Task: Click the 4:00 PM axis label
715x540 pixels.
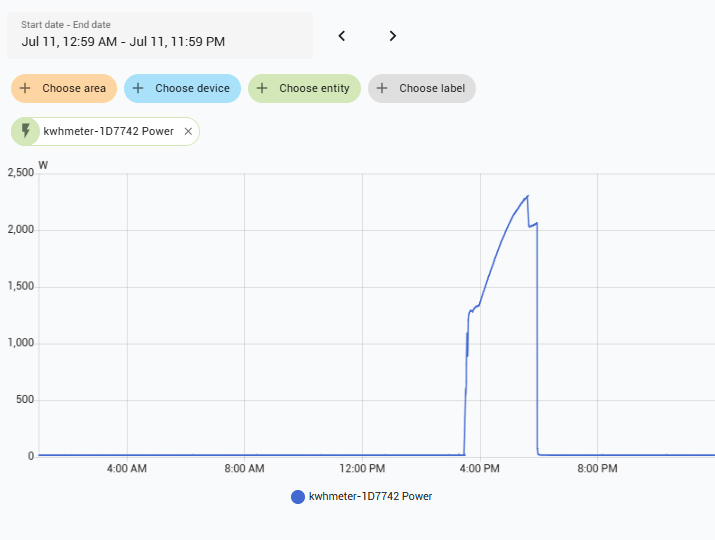Action: [x=480, y=468]
